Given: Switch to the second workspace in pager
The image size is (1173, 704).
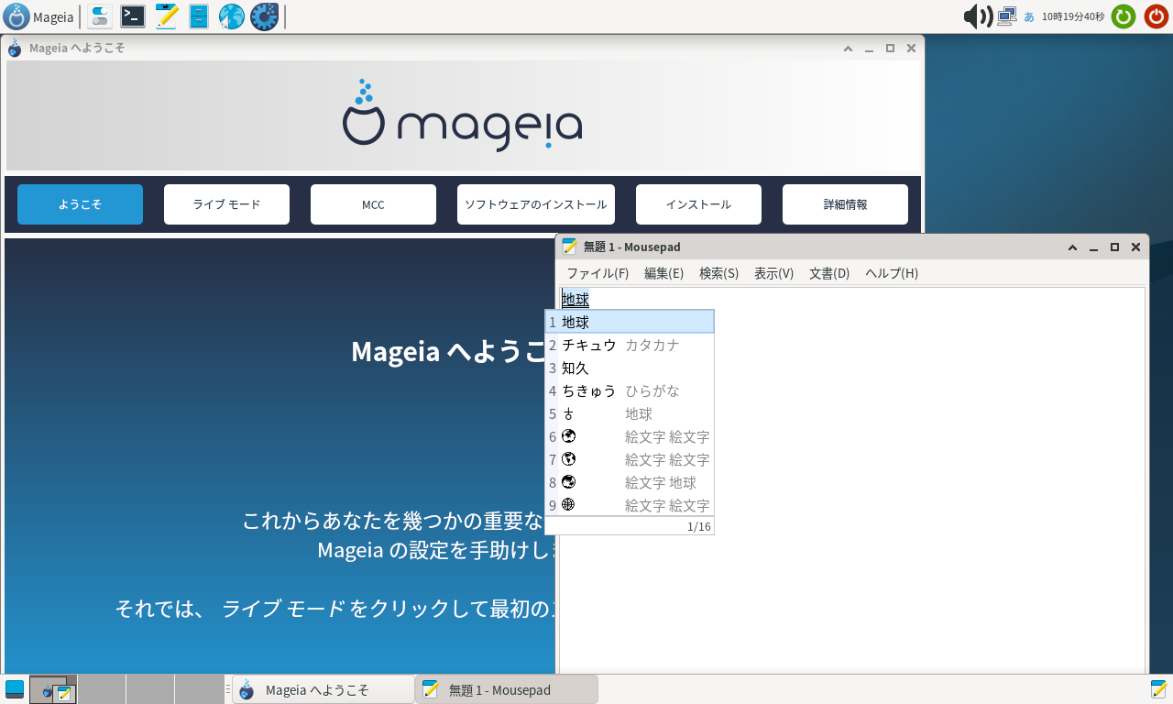Looking at the screenshot, I should click(x=102, y=689).
